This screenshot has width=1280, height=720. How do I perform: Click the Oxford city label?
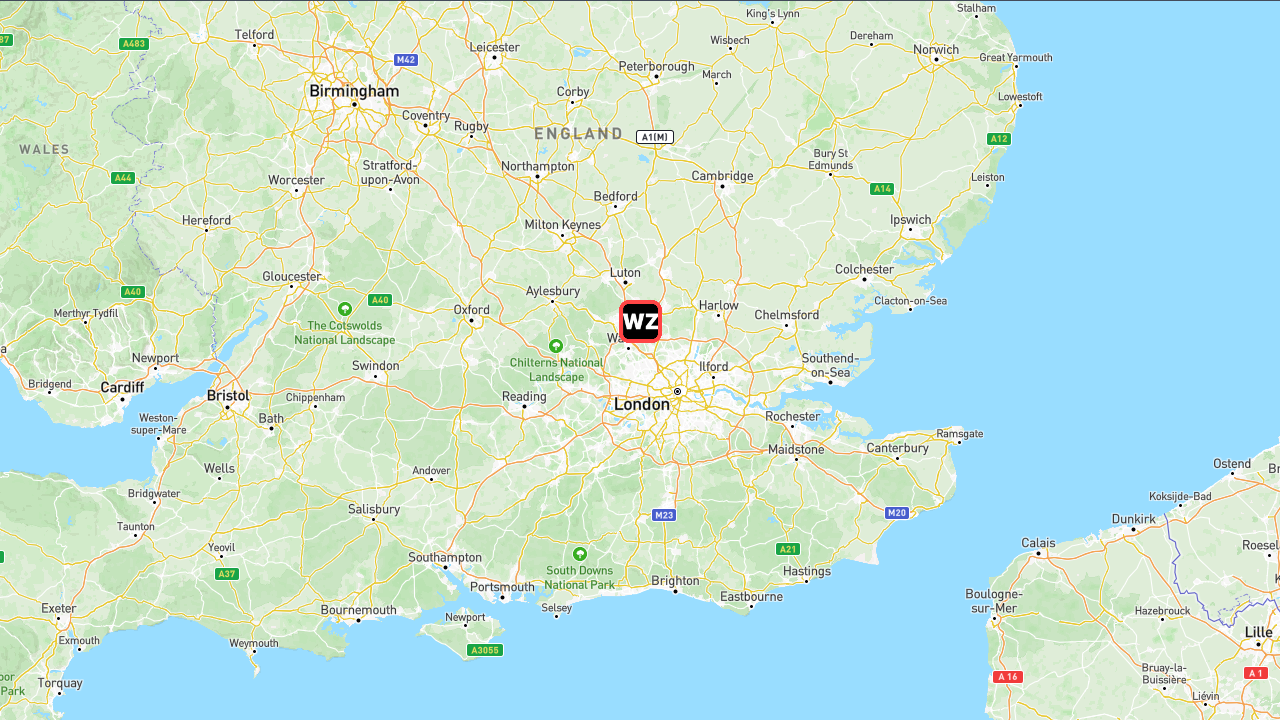471,310
